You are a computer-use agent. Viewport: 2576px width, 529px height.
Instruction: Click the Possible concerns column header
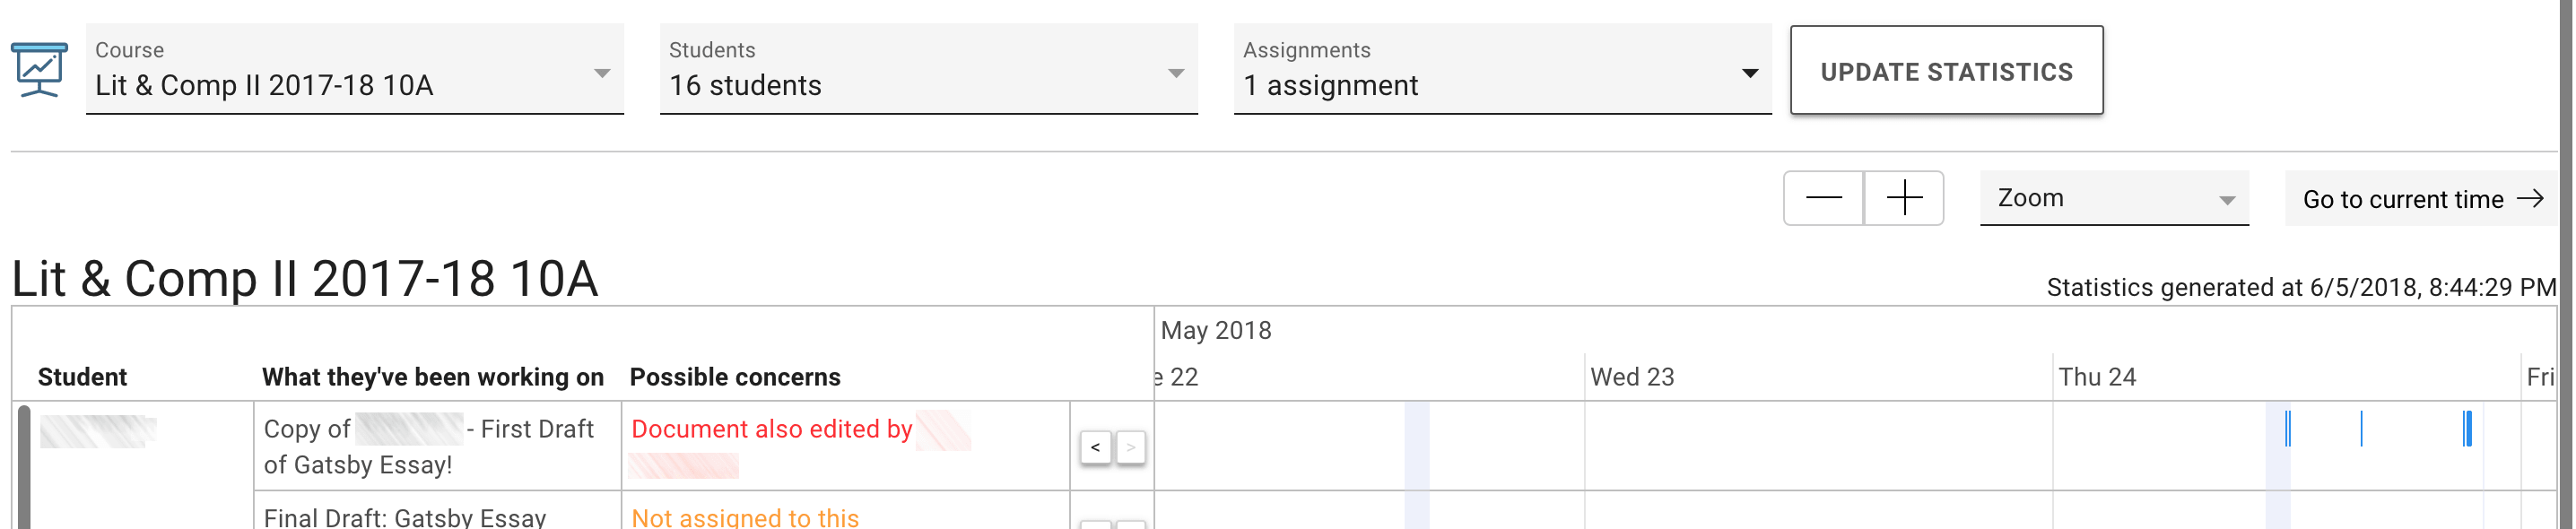pyautogui.click(x=734, y=377)
